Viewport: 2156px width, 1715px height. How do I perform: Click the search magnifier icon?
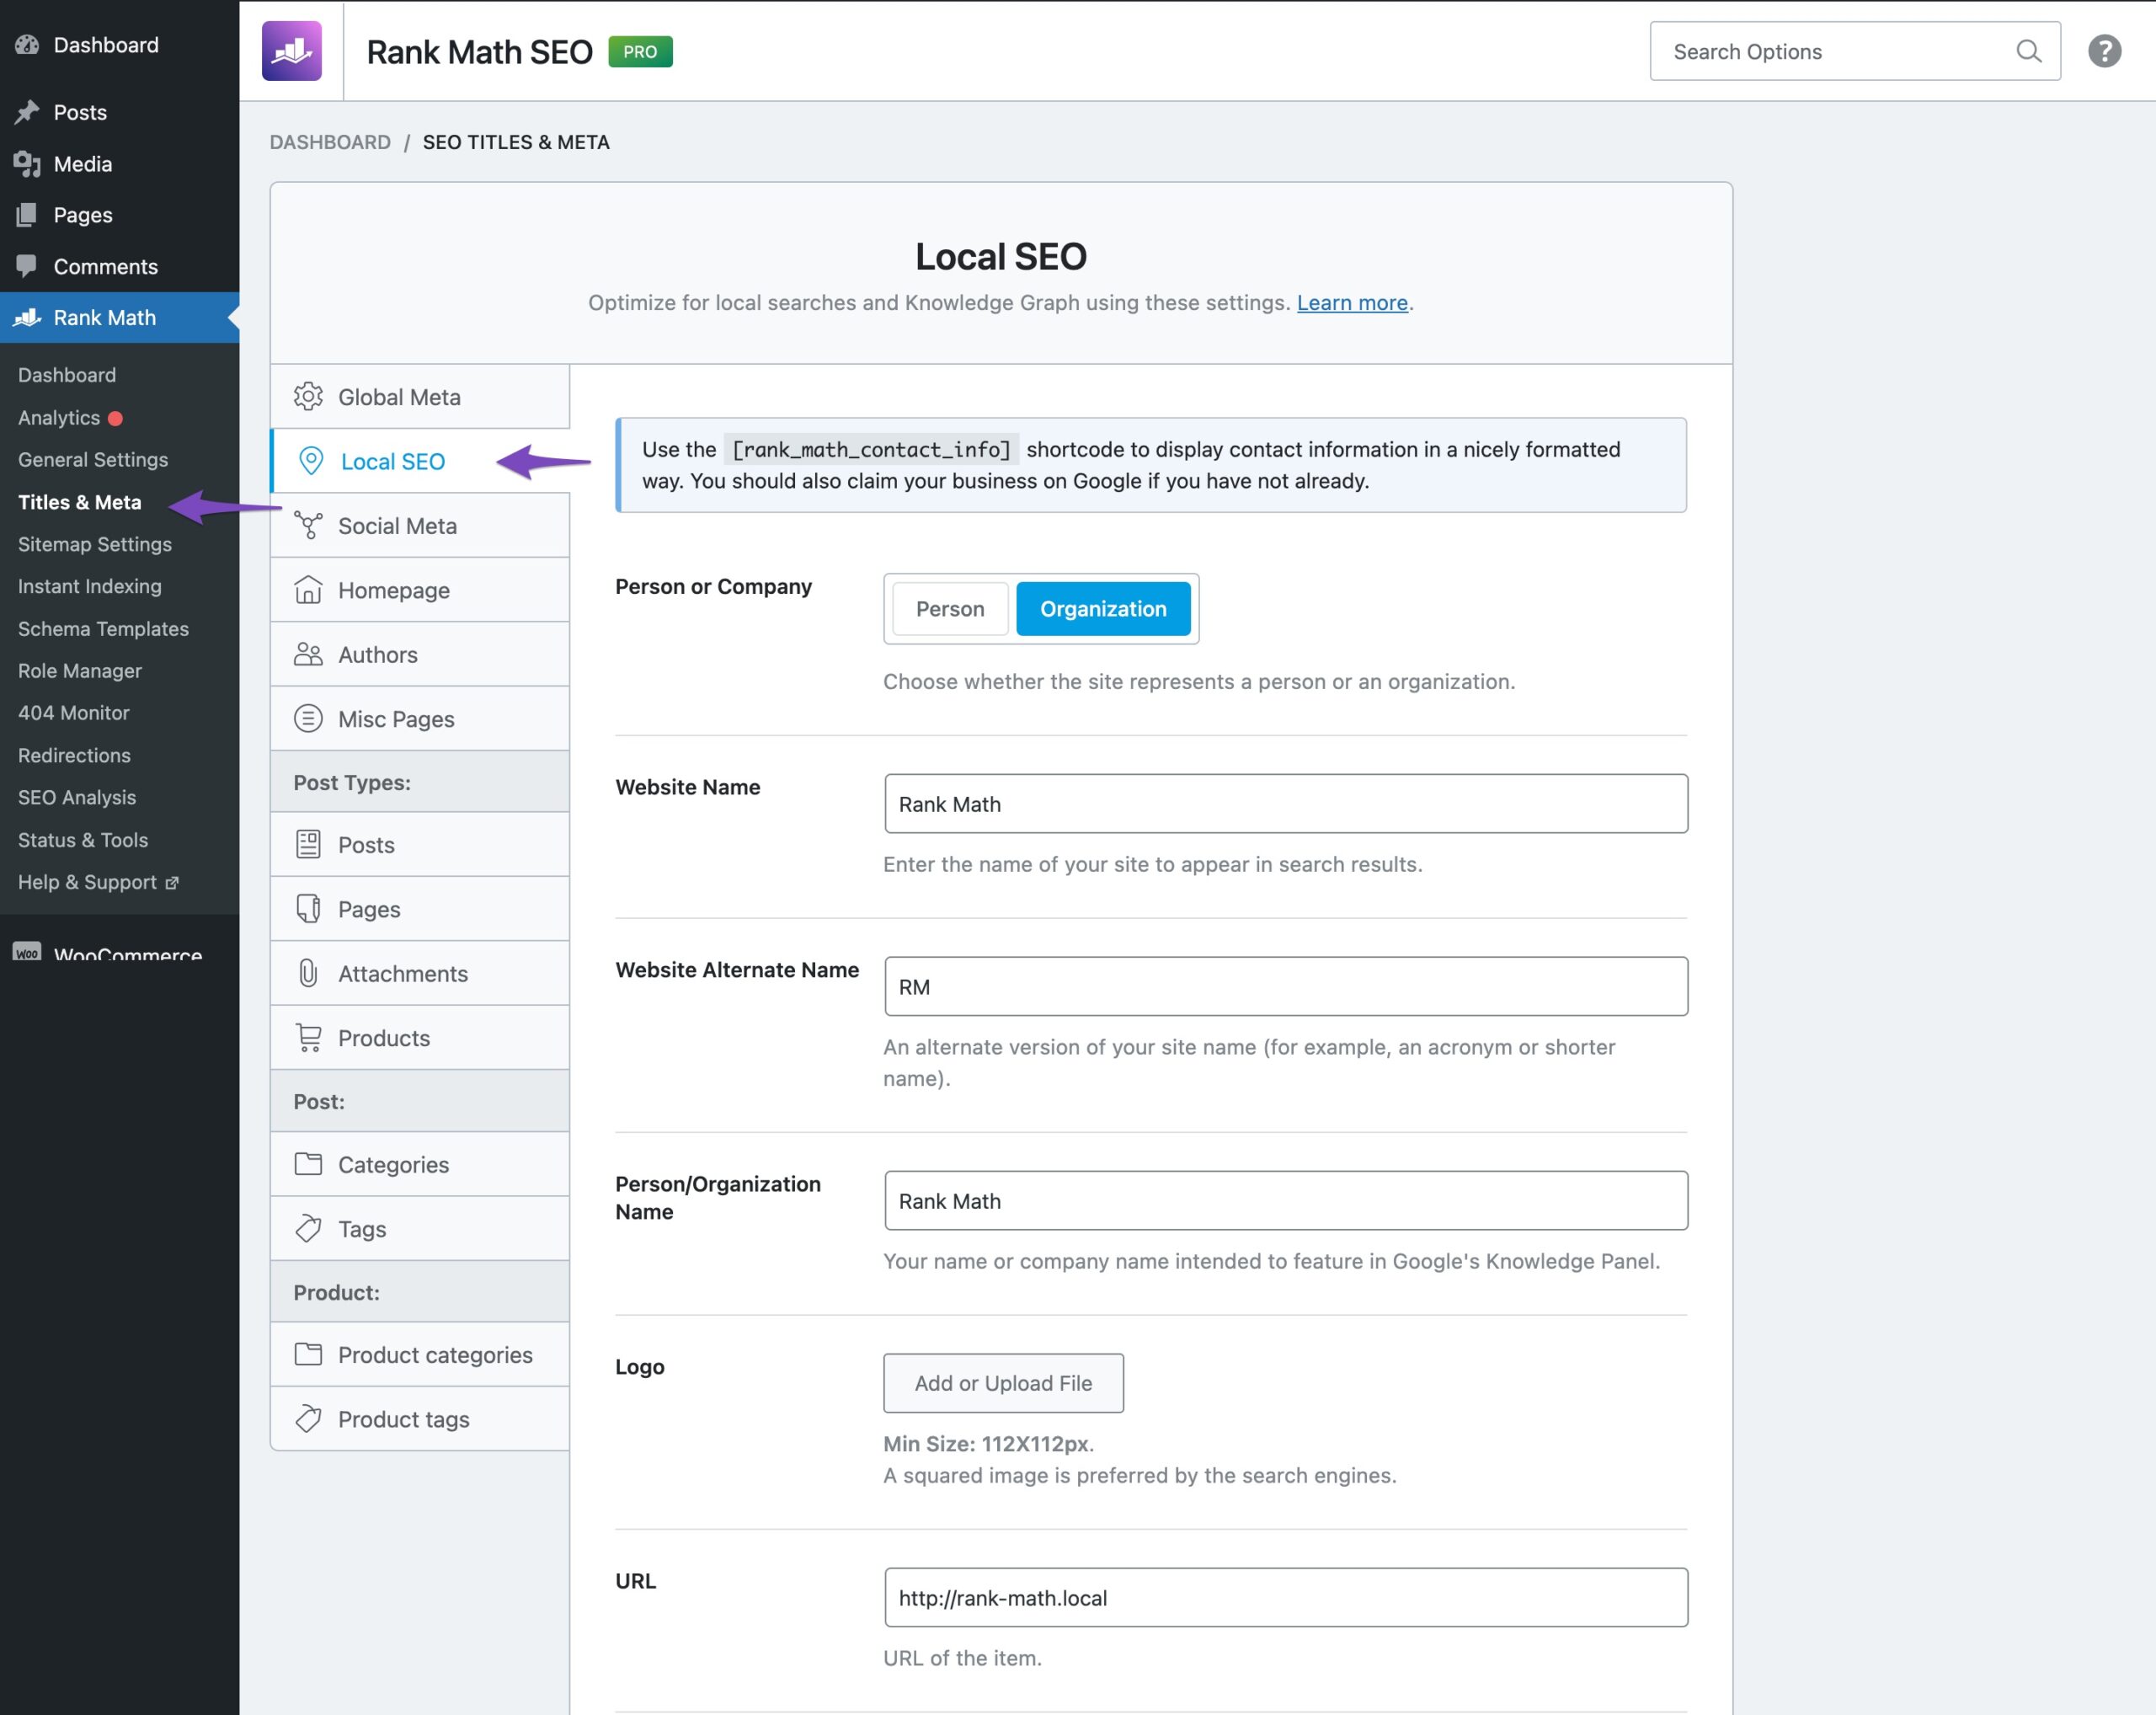tap(2028, 51)
